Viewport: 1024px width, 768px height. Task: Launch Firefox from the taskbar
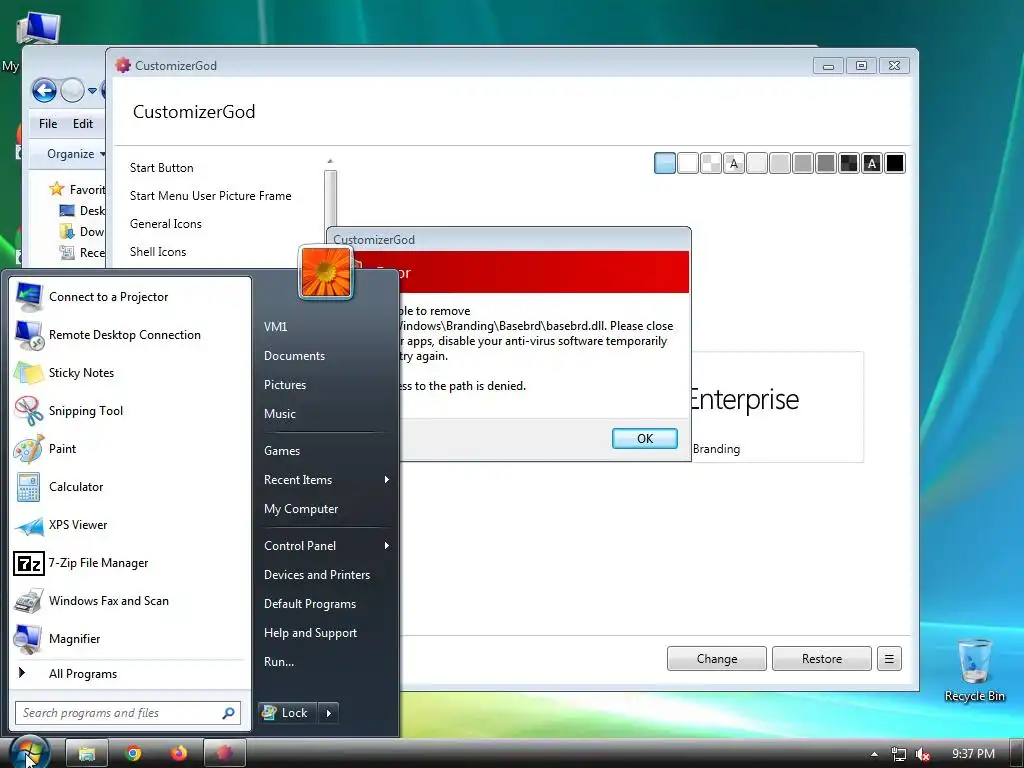pos(179,754)
